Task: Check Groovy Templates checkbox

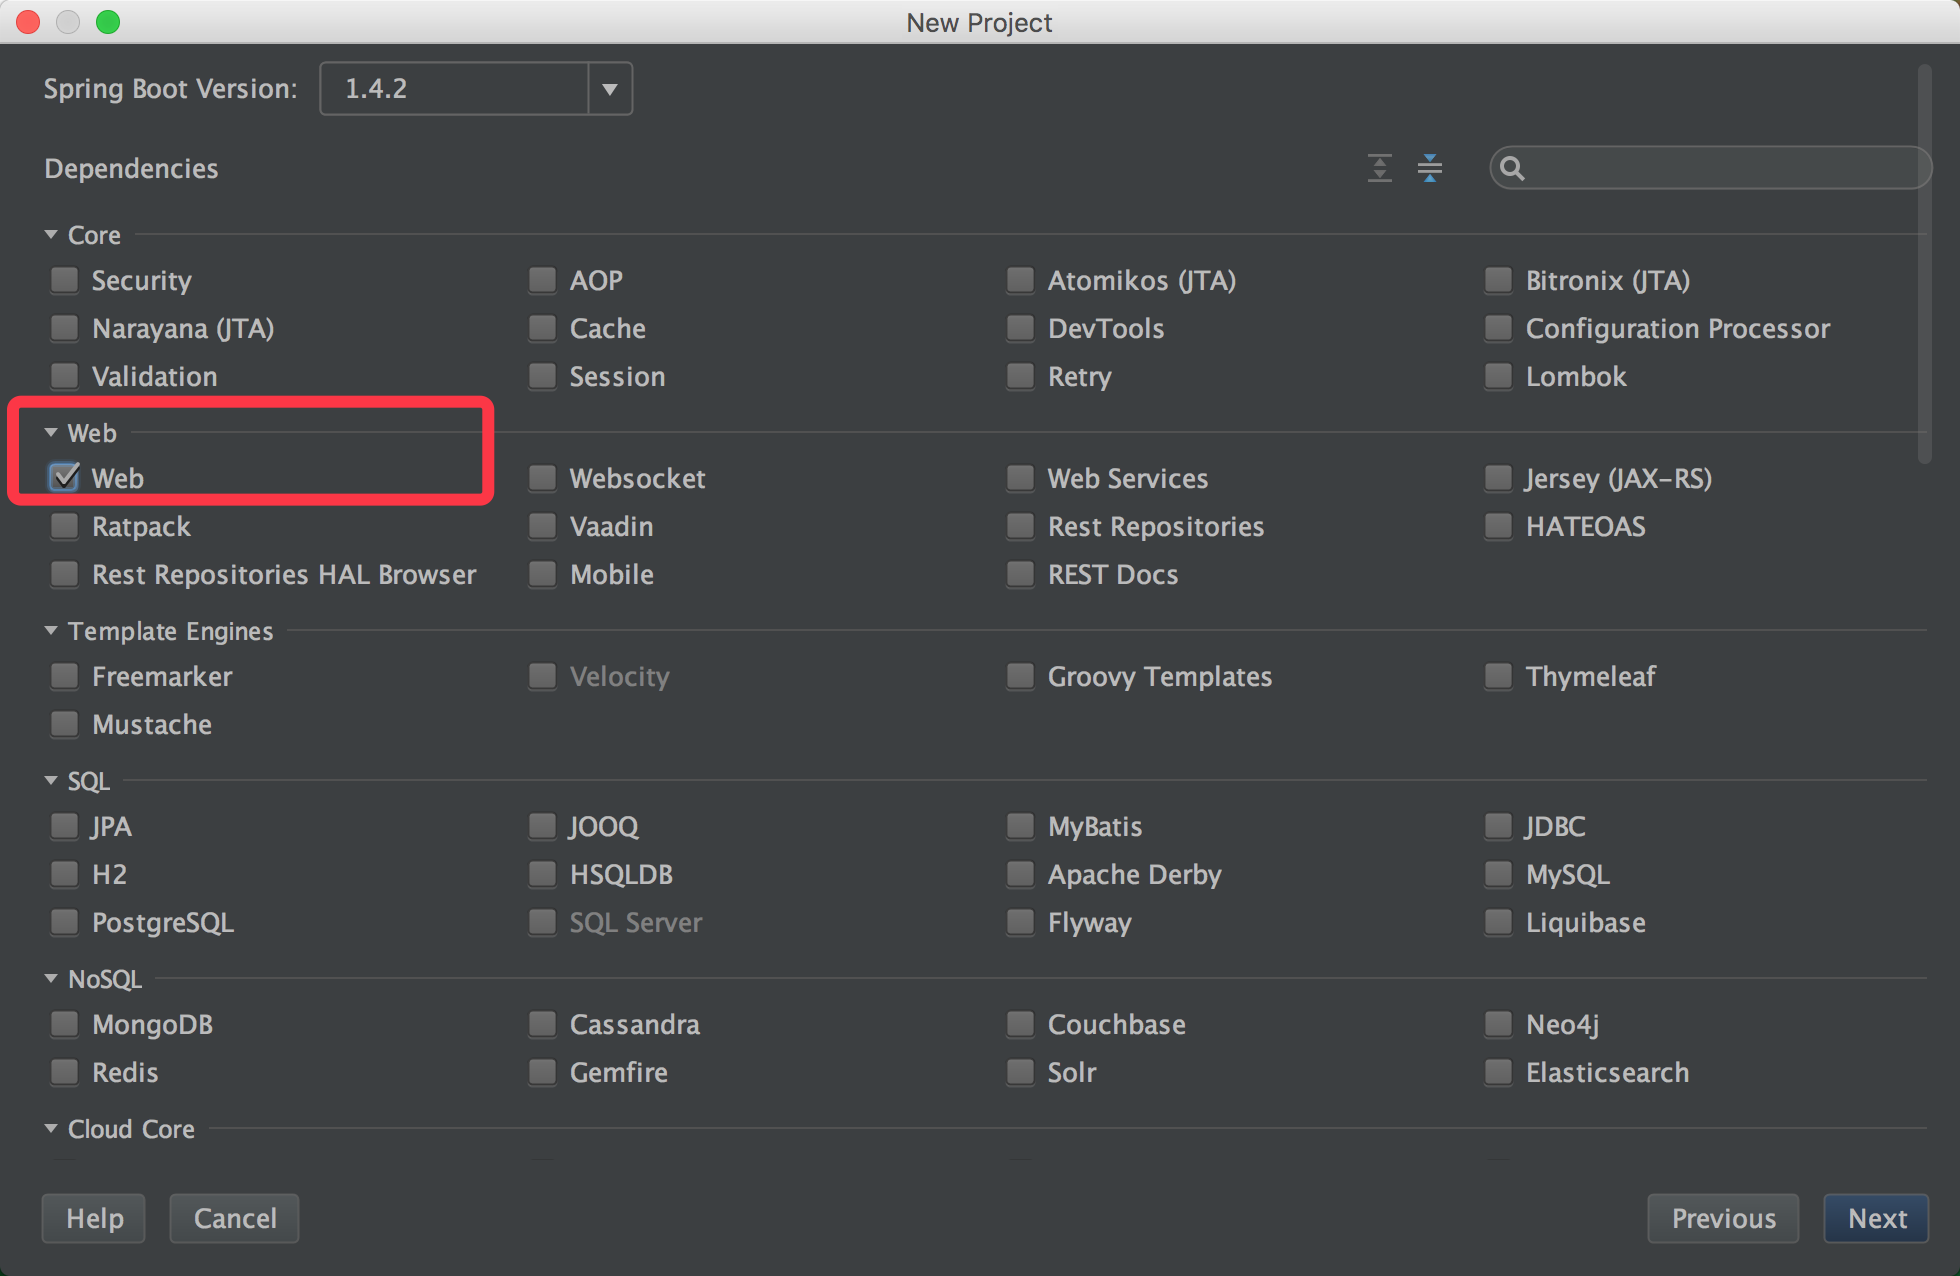Action: 1021,676
